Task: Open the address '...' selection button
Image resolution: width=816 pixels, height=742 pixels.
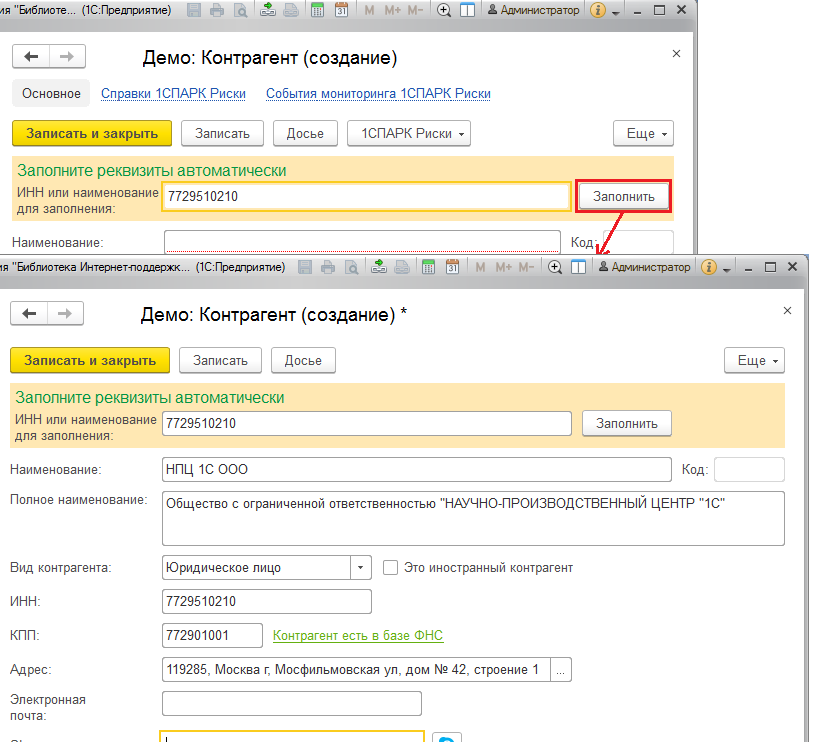Action: tap(560, 669)
